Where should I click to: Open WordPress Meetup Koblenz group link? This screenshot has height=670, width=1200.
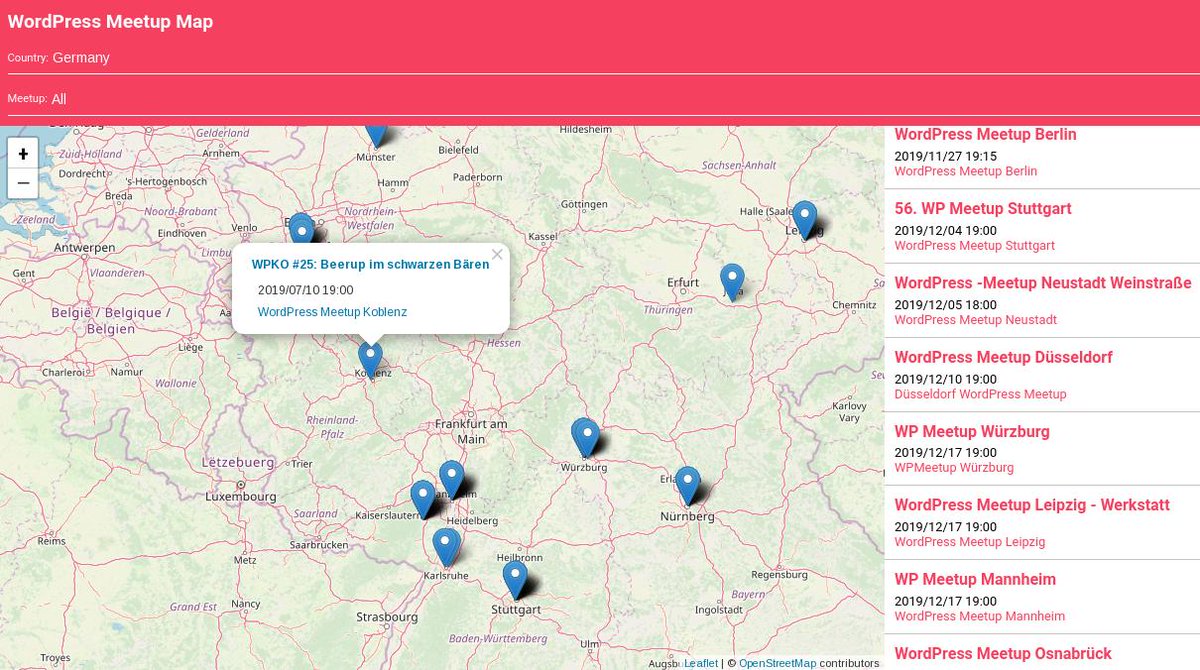point(332,312)
